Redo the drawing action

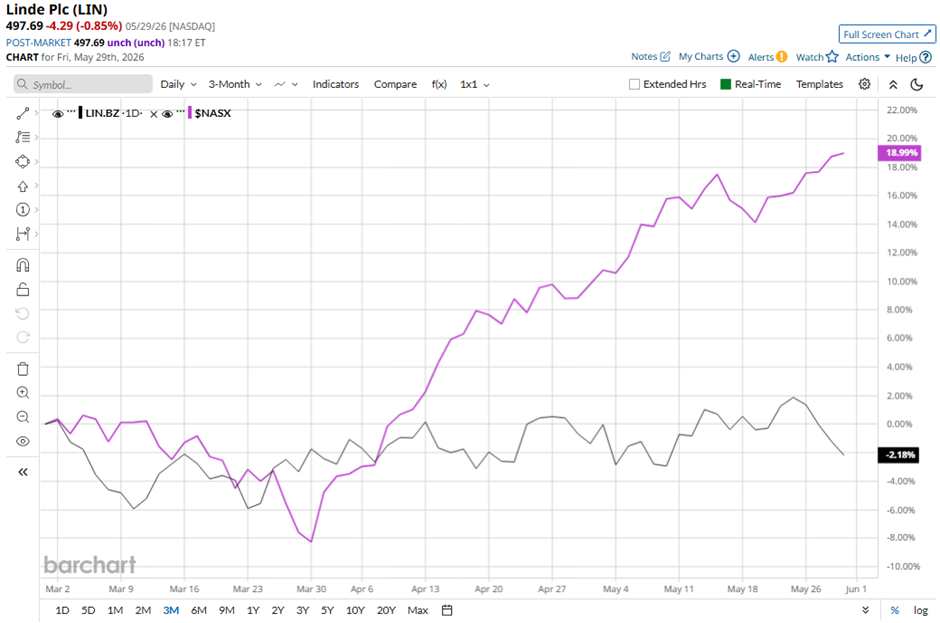pos(23,337)
